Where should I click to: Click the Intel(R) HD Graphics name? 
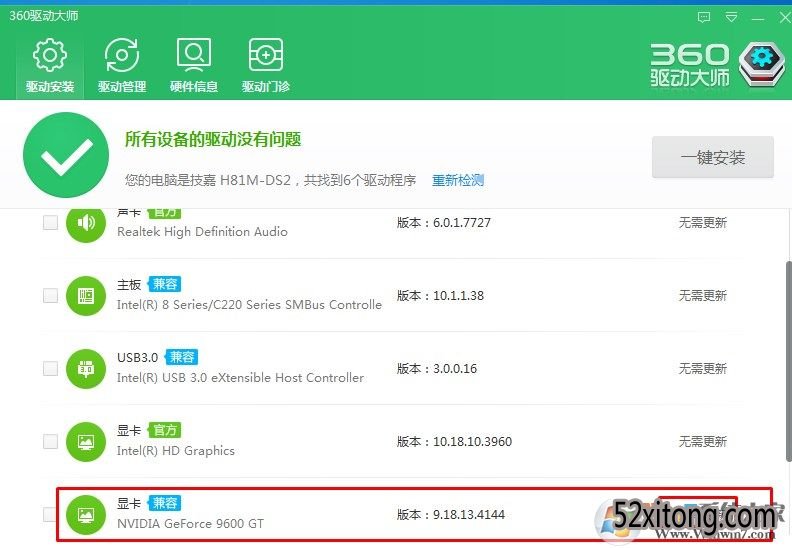click(176, 451)
